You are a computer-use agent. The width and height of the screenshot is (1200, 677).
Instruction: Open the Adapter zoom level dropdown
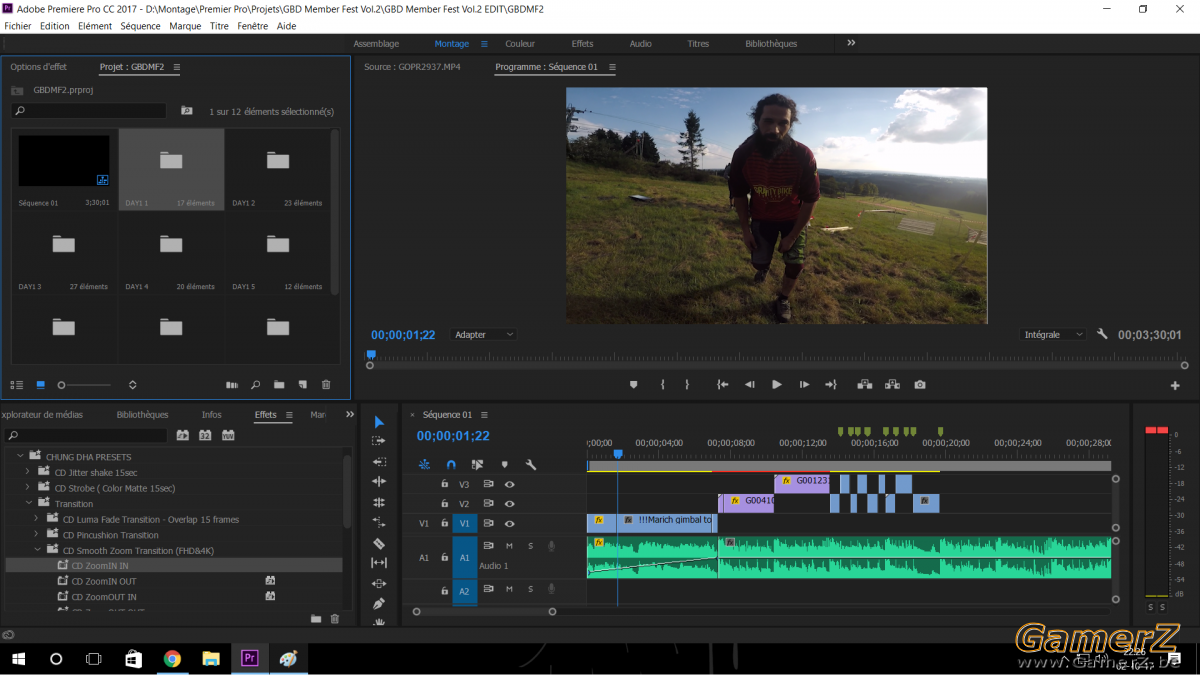point(484,335)
